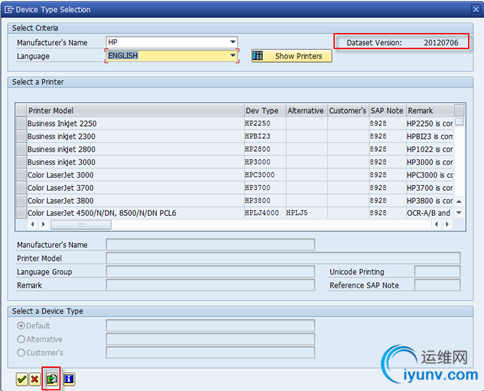Click the table select-all corner box

click(x=21, y=110)
